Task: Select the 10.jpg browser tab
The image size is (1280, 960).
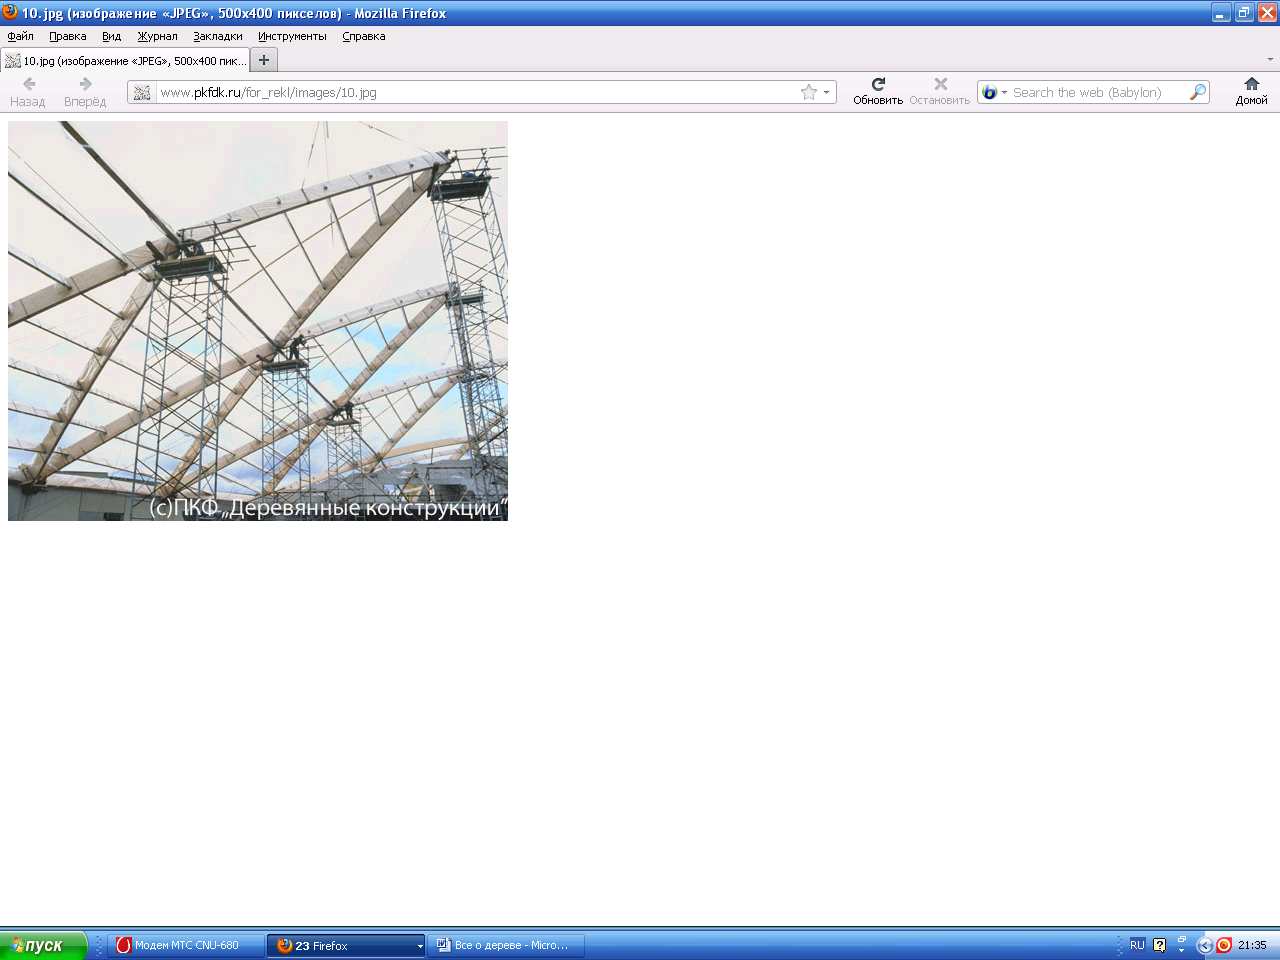Action: 125,60
